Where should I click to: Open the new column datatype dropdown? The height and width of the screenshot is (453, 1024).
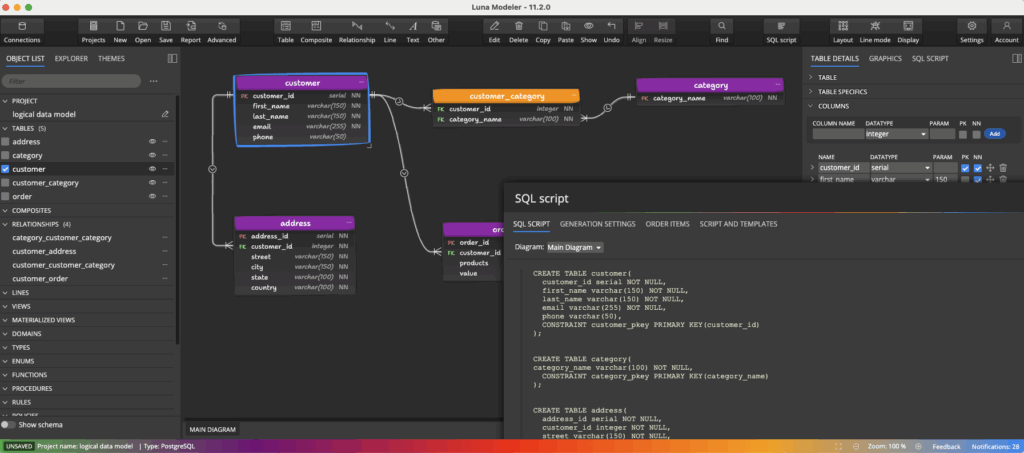[x=896, y=134]
